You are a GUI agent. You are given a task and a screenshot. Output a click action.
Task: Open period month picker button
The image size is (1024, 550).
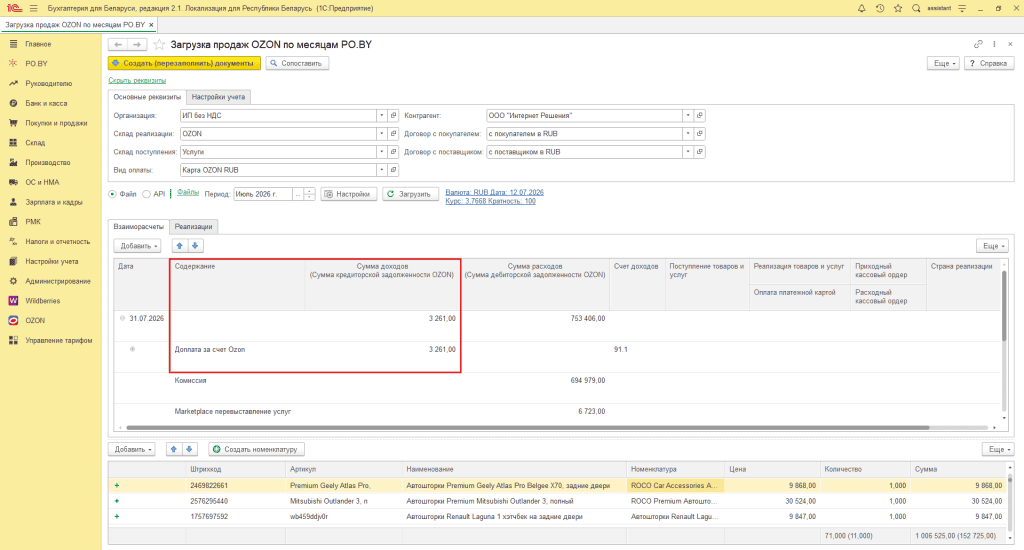tap(298, 194)
